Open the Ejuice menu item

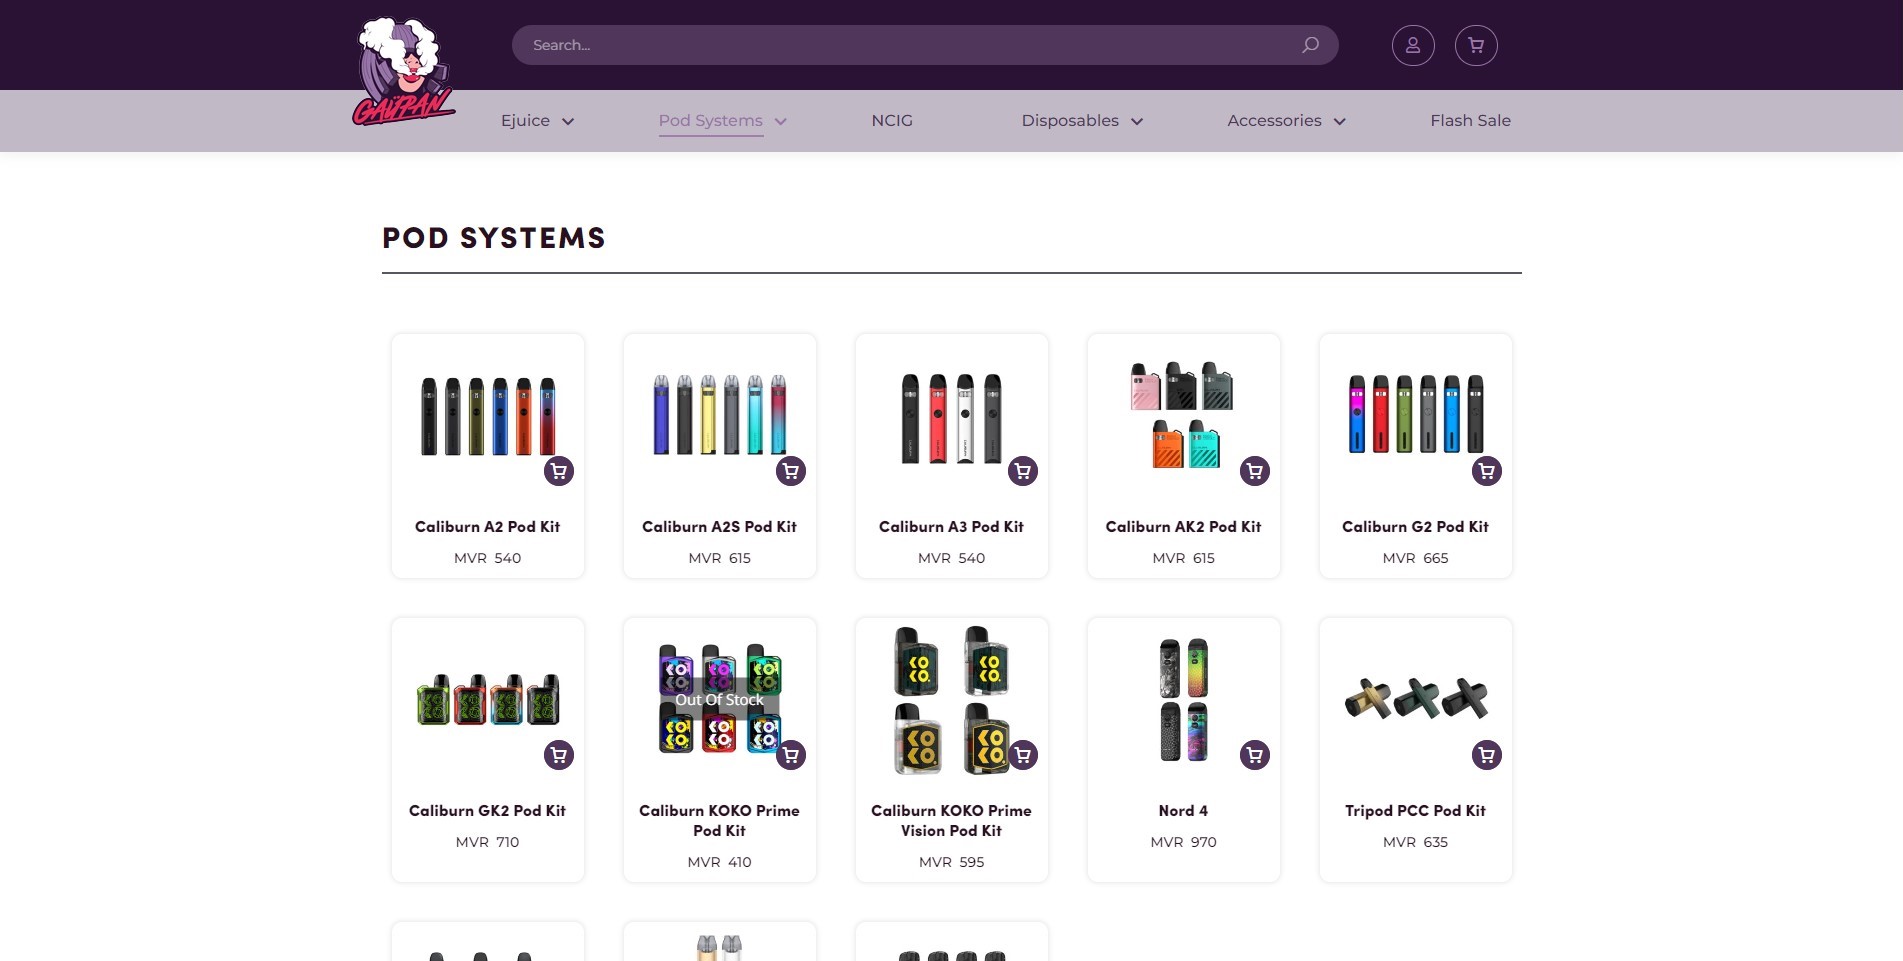tap(525, 120)
